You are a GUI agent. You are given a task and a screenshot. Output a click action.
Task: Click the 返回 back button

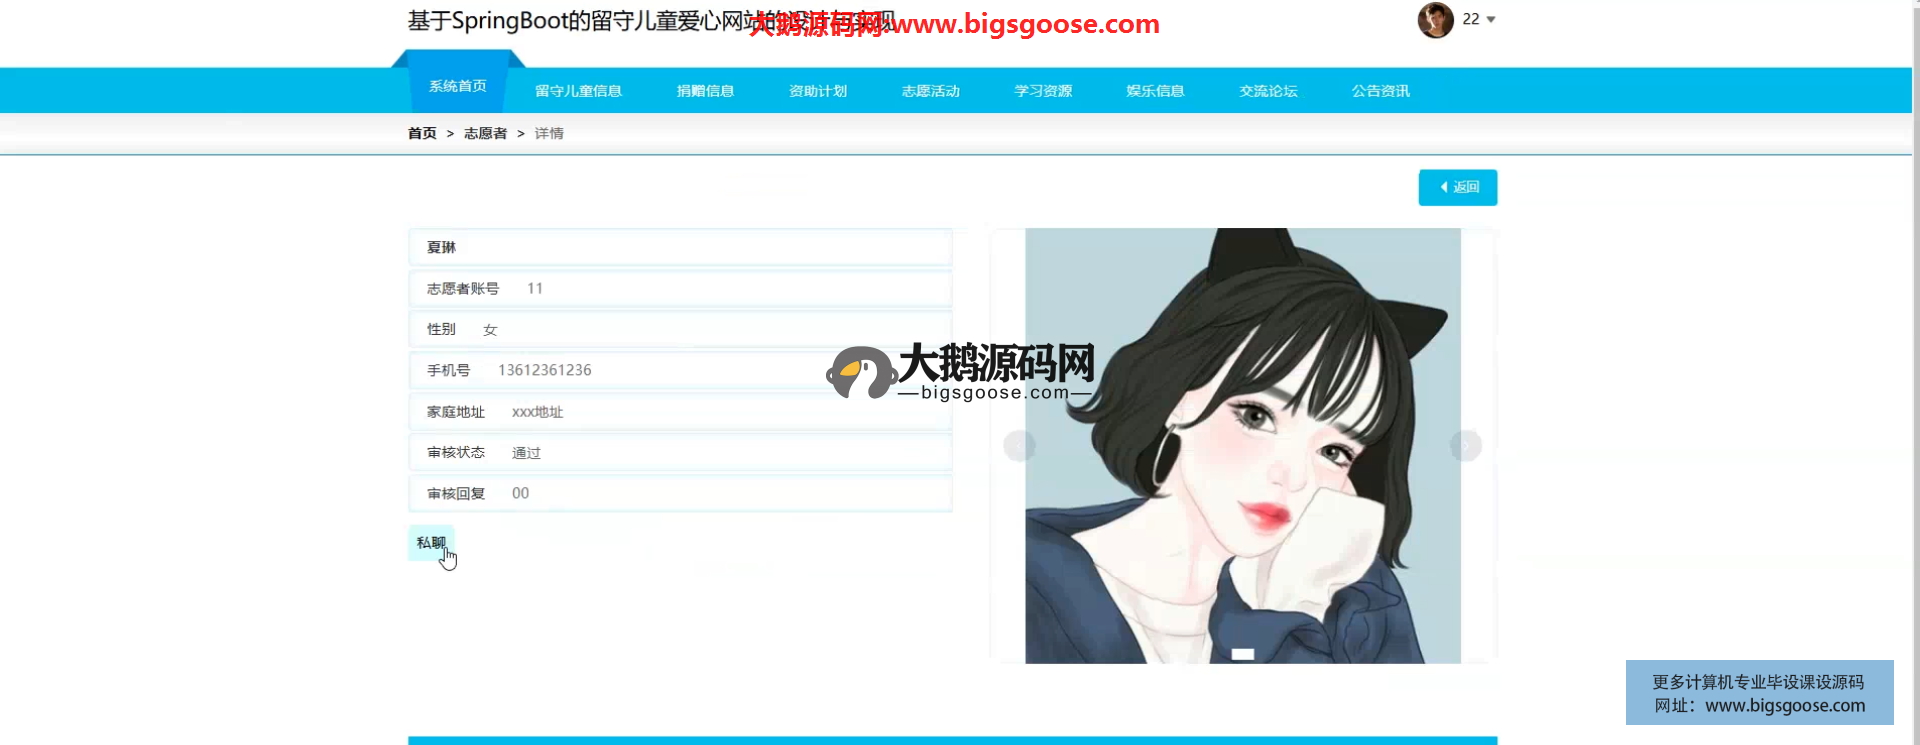[x=1457, y=188]
